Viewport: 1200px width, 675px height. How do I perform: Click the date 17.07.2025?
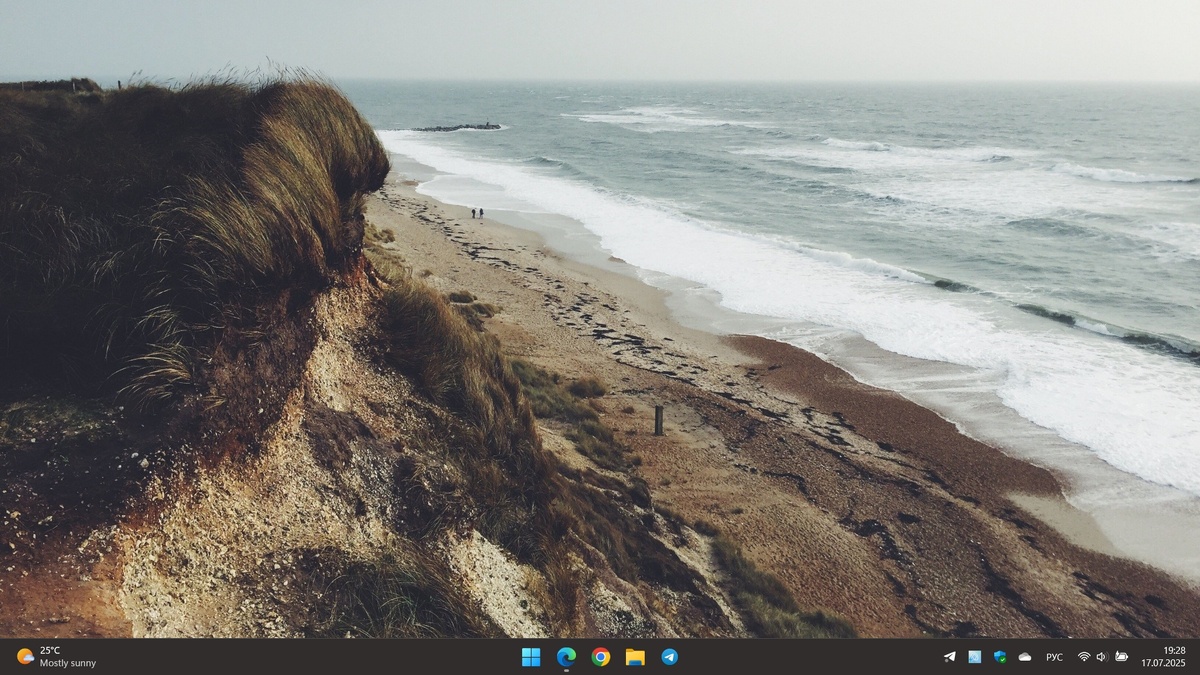(x=1164, y=663)
